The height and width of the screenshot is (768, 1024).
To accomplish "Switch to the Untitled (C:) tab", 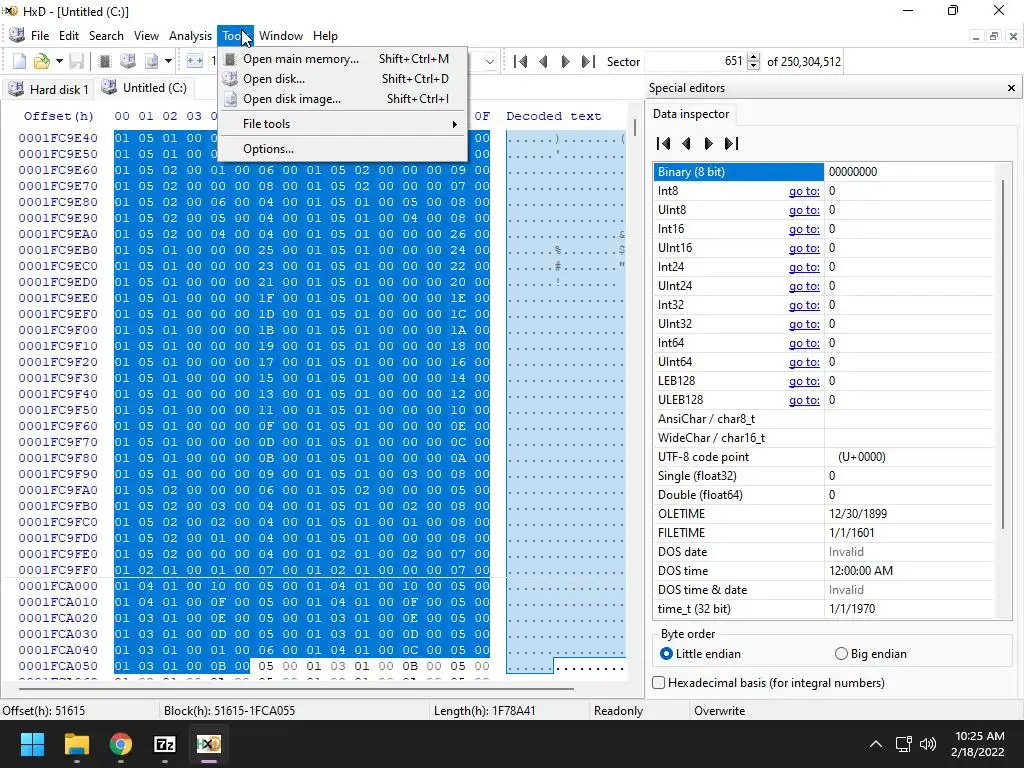I will [144, 88].
